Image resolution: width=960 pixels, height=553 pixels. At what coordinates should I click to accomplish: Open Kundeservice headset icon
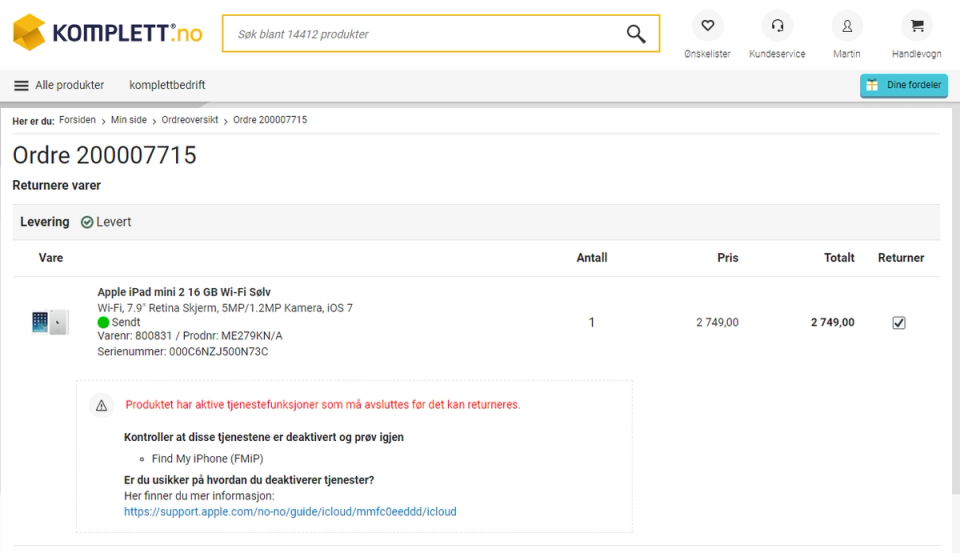(777, 26)
